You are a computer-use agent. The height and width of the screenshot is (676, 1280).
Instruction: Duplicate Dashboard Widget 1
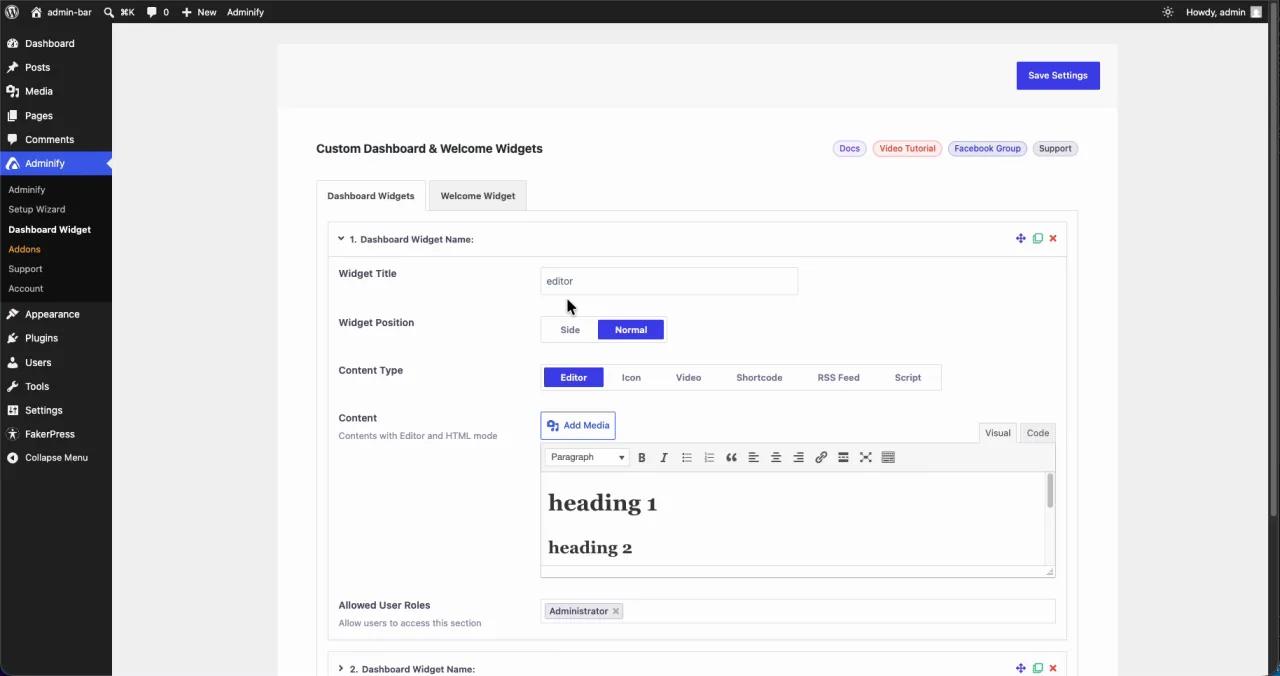pyautogui.click(x=1037, y=238)
